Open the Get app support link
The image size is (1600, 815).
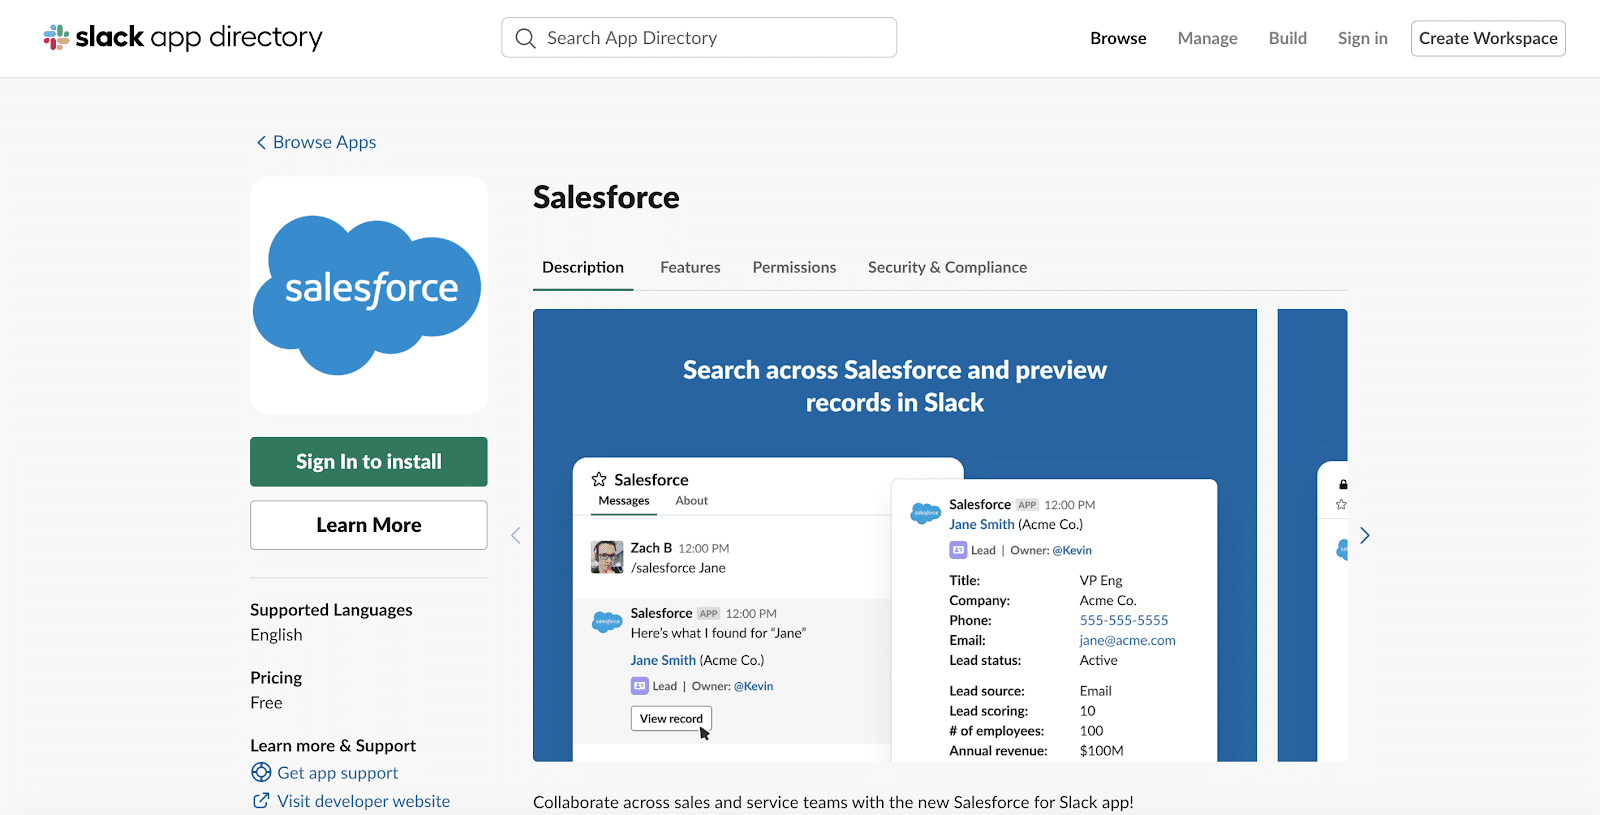pos(337,773)
